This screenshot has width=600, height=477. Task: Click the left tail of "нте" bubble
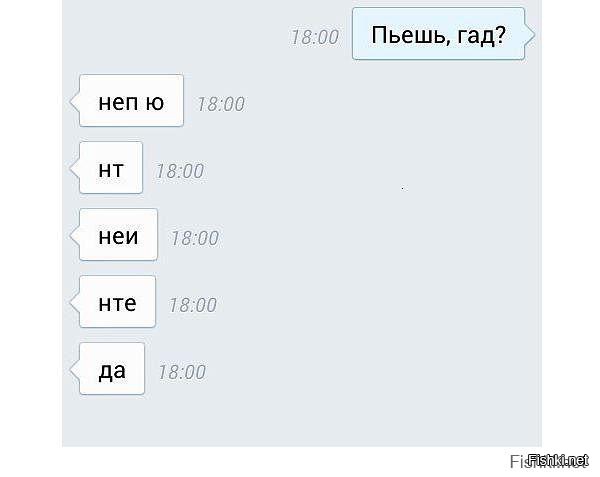(x=75, y=303)
